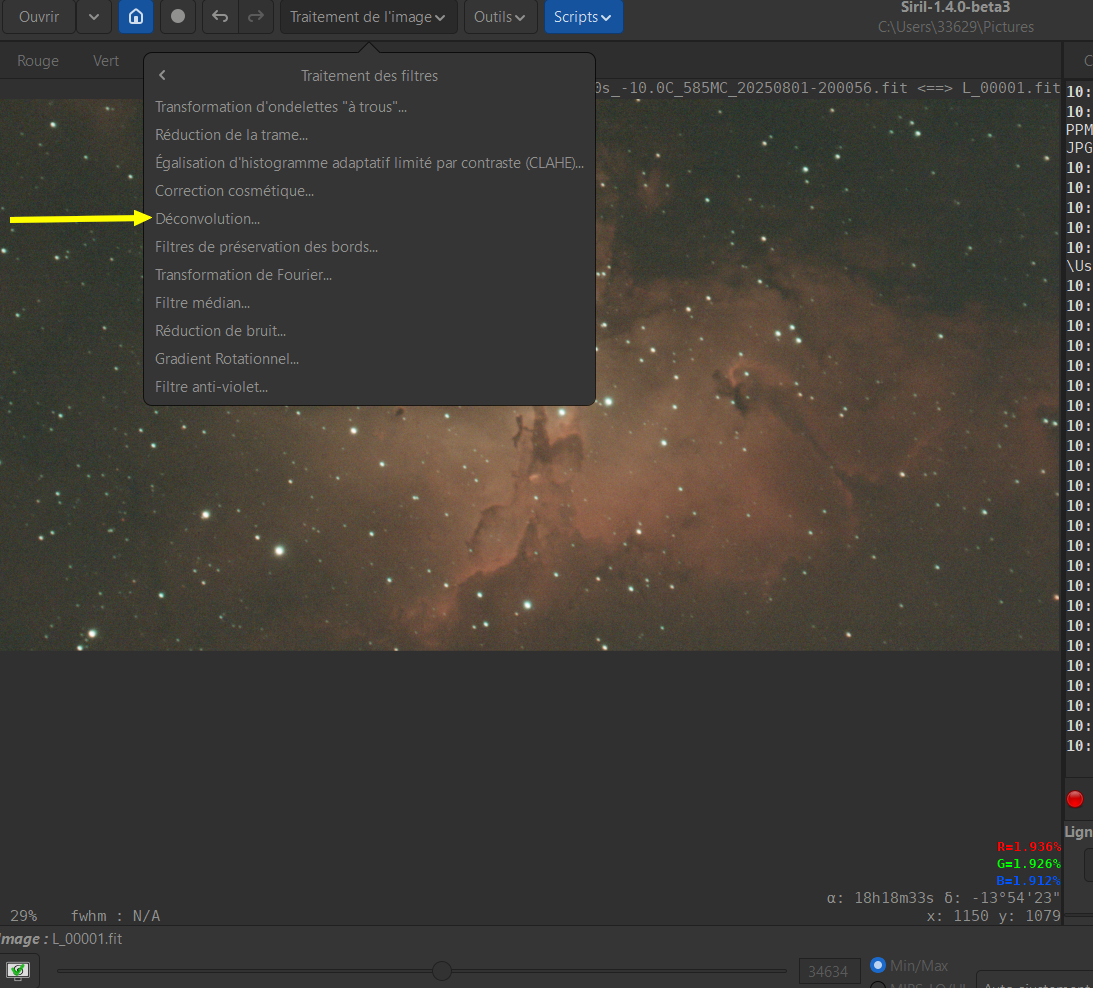
Task: Click the Ouvrir button
Action: point(38,17)
